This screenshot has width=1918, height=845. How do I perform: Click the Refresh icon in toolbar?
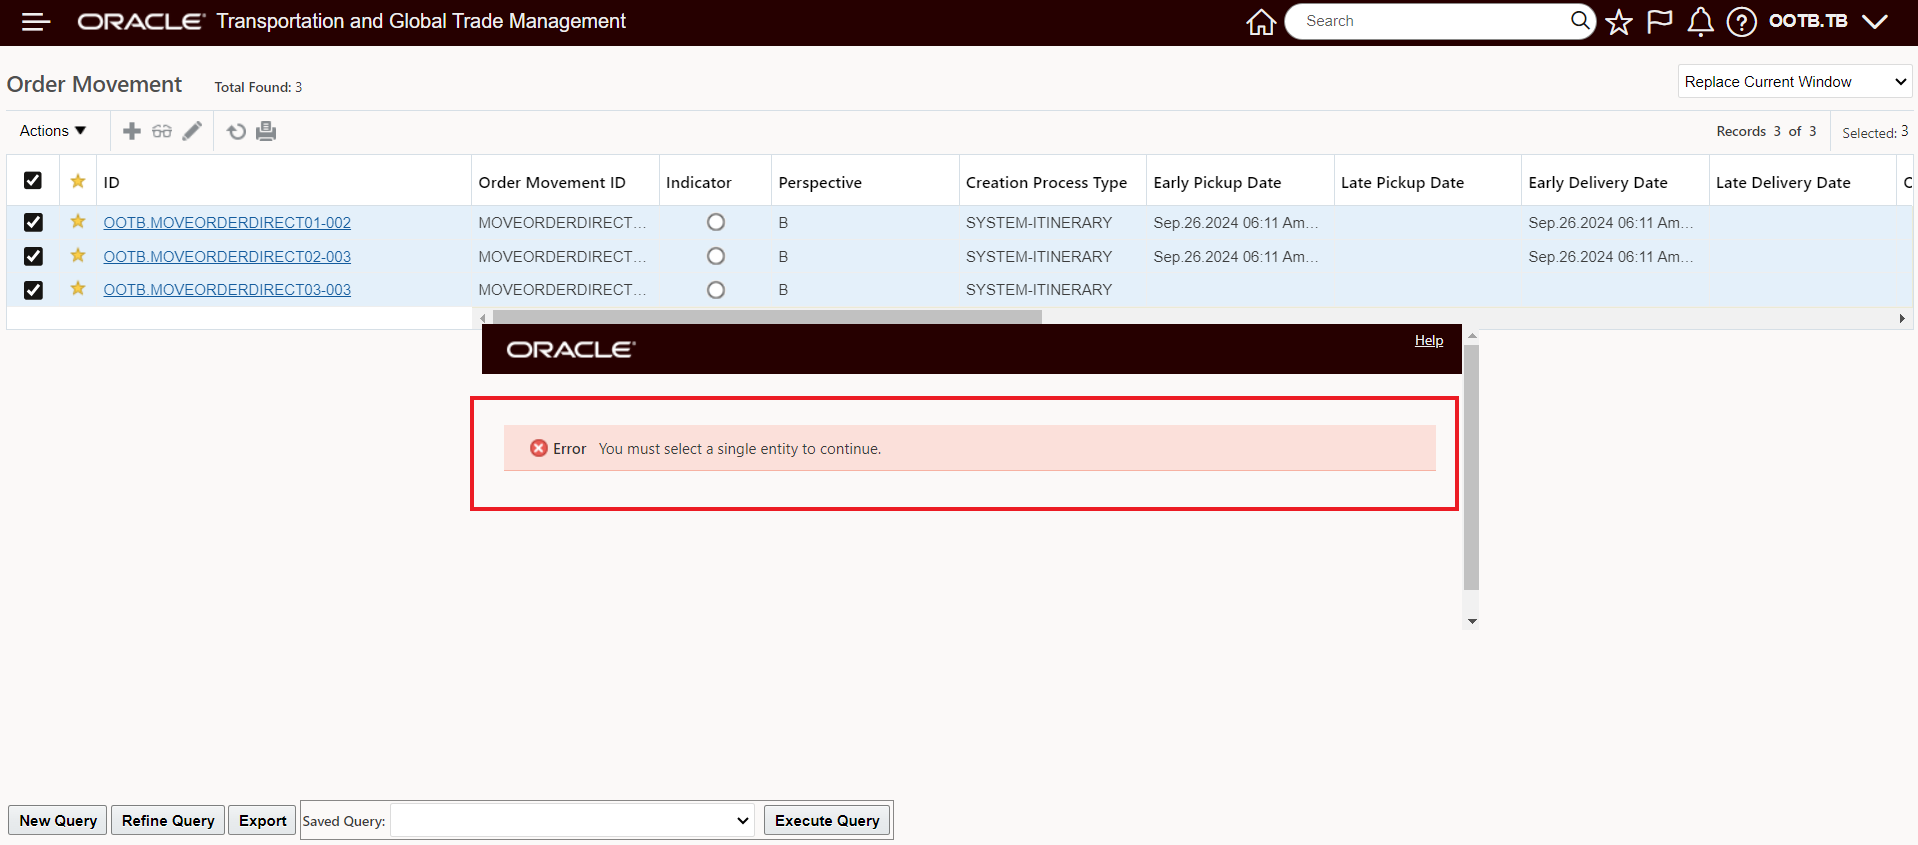236,131
